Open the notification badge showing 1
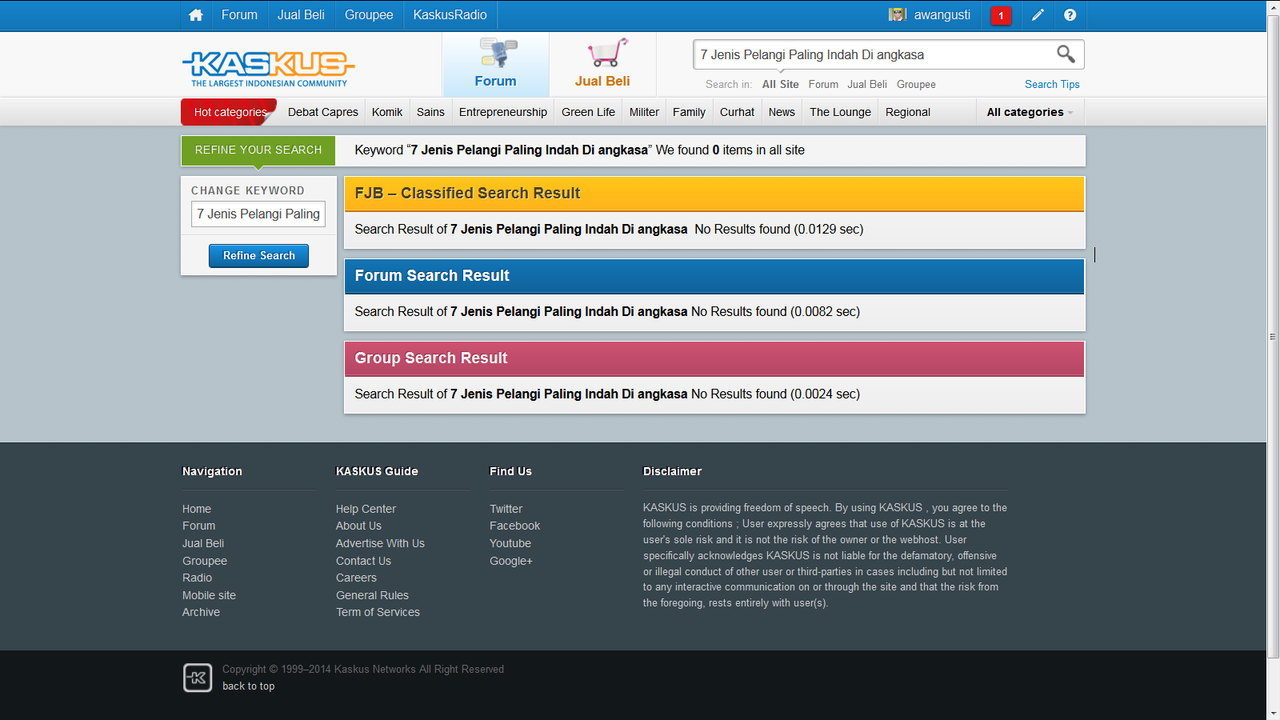 [1001, 15]
